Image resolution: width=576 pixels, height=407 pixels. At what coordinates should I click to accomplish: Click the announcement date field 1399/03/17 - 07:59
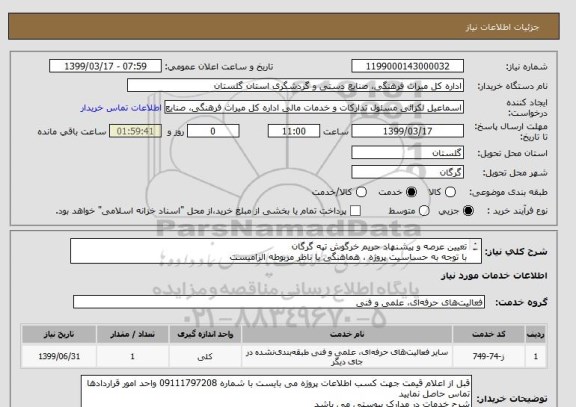105,66
